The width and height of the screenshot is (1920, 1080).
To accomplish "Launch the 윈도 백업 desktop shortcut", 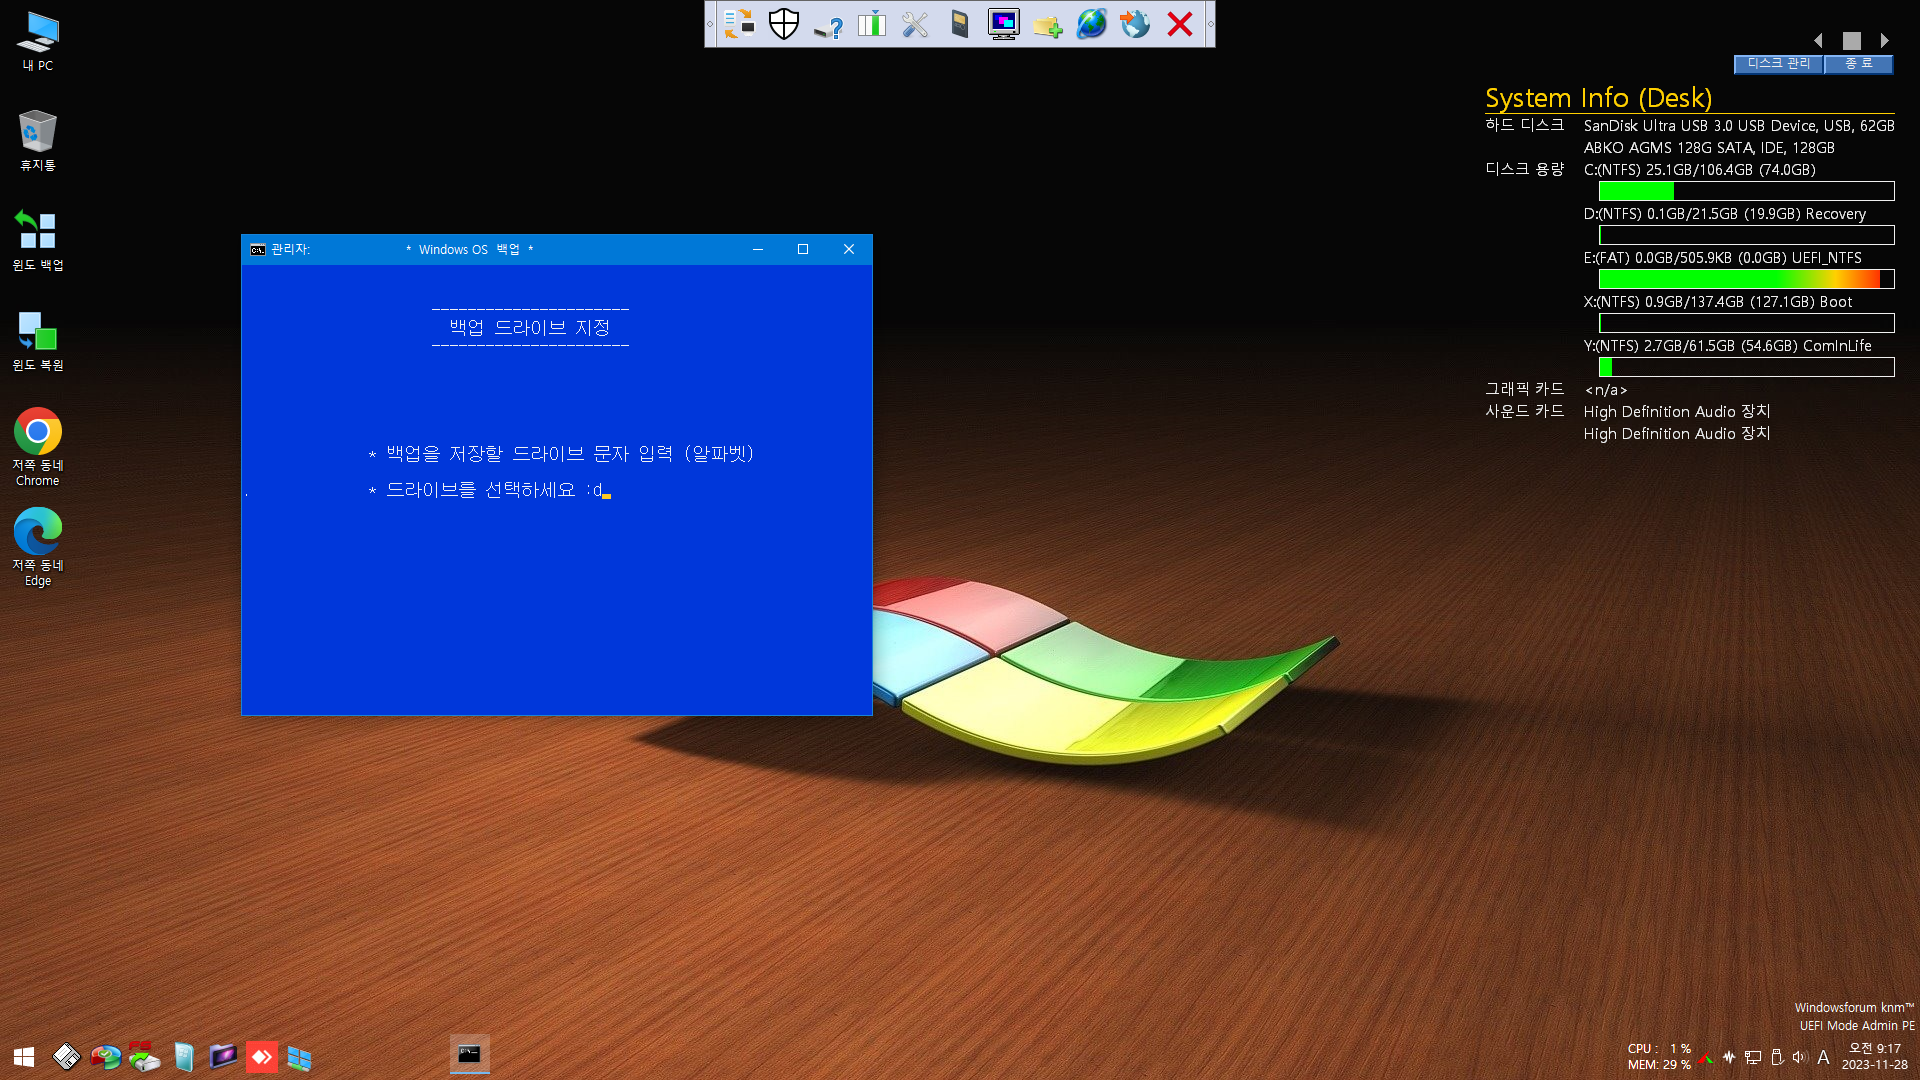I will 38,240.
